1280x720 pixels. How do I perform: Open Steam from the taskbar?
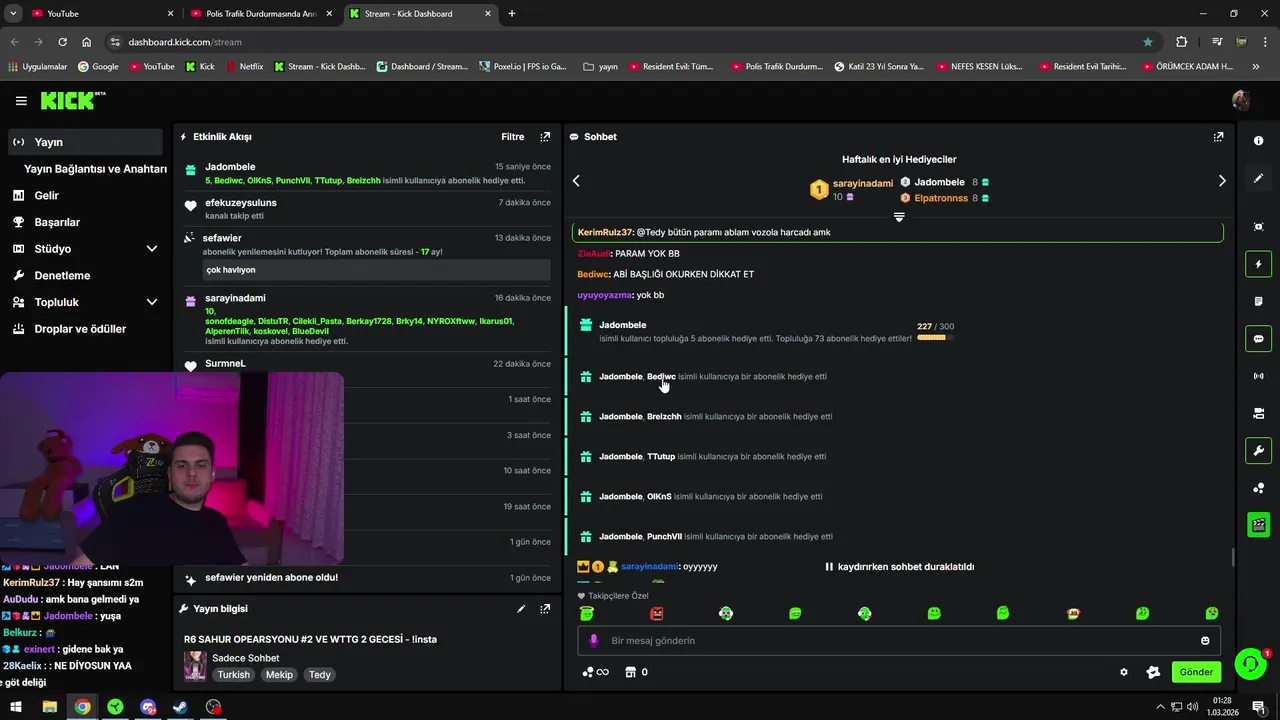180,707
